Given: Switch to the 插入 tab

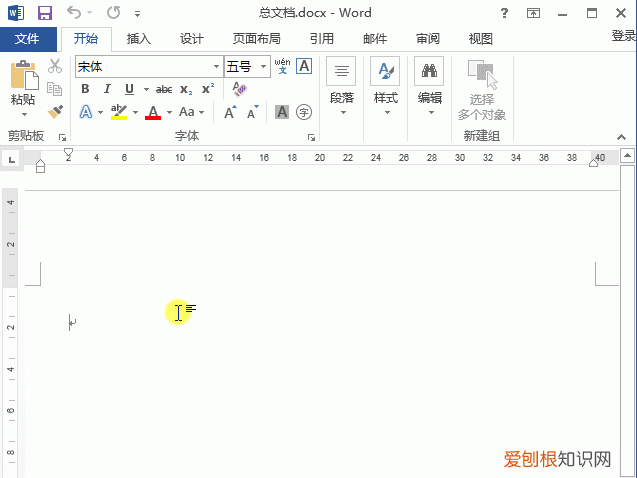Looking at the screenshot, I should coord(139,39).
